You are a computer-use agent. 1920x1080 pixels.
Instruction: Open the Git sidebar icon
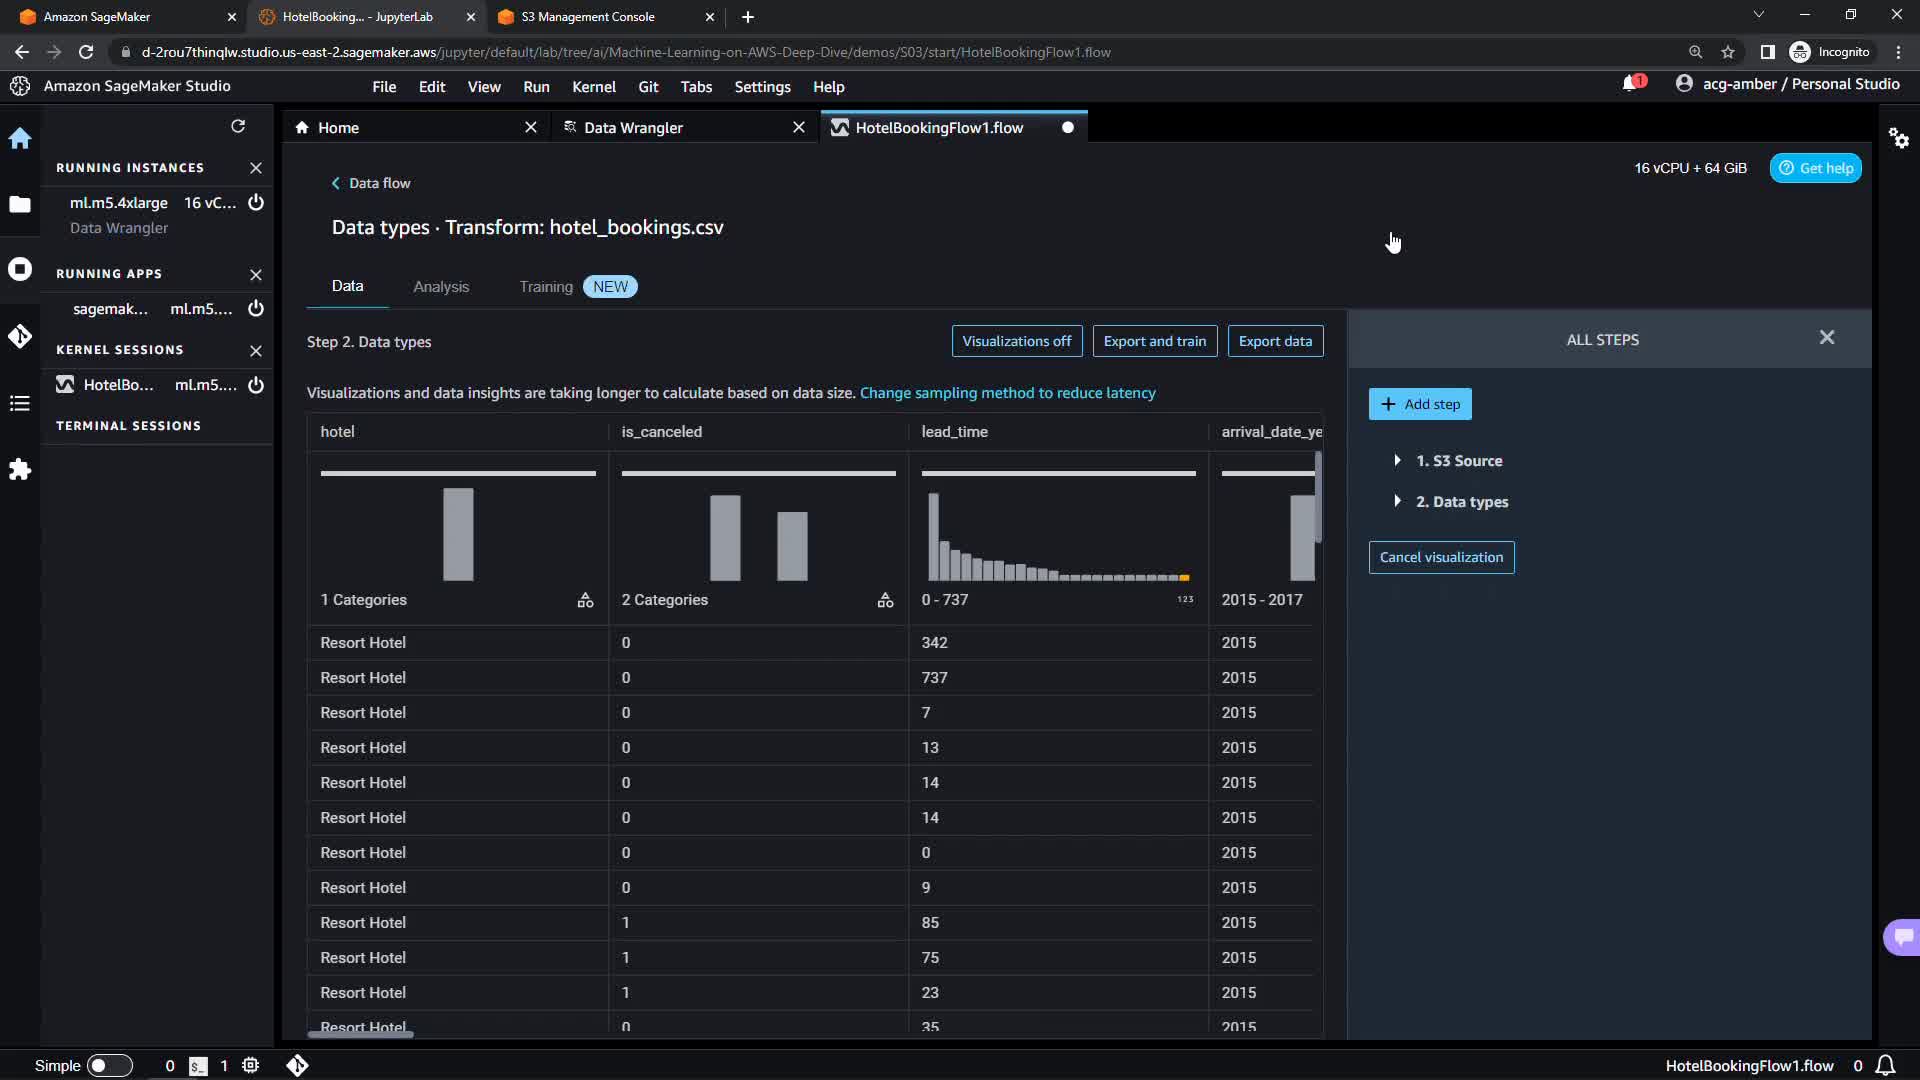pos(20,336)
